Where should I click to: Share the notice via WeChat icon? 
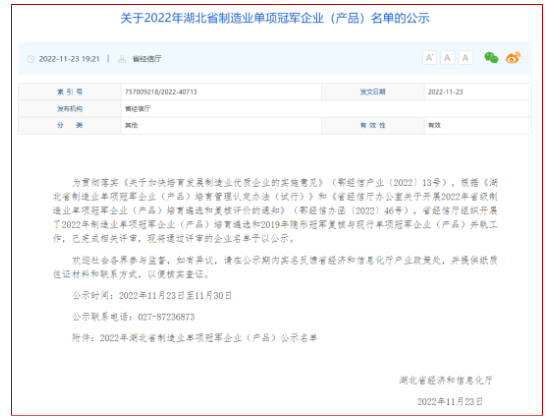click(491, 58)
